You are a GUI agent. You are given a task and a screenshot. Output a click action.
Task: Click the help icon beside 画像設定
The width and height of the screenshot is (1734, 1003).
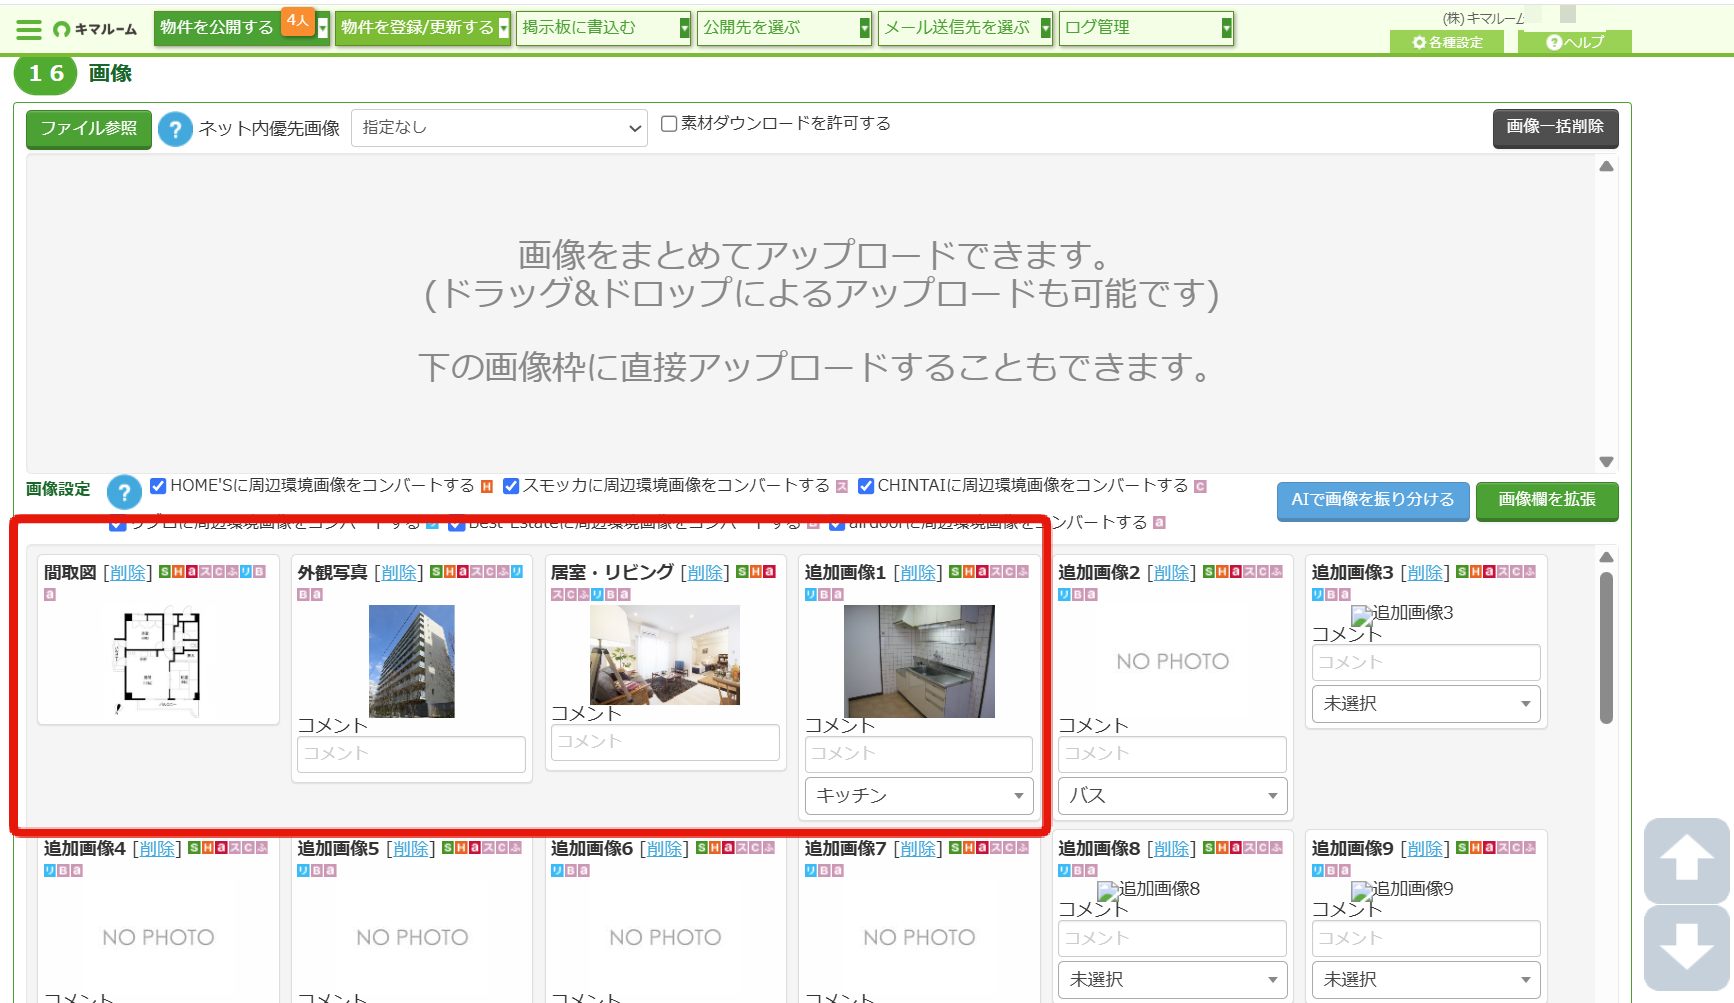click(124, 492)
